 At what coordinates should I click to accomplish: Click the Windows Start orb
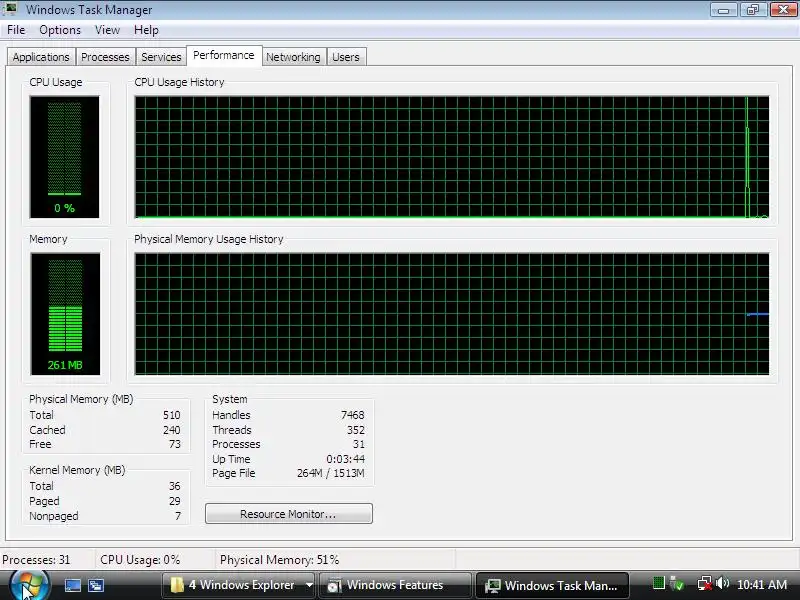tap(29, 585)
